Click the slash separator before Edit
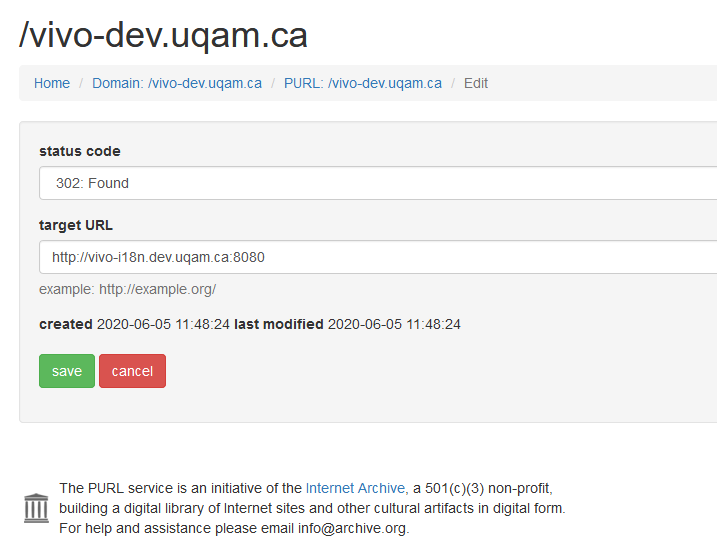 pos(453,83)
